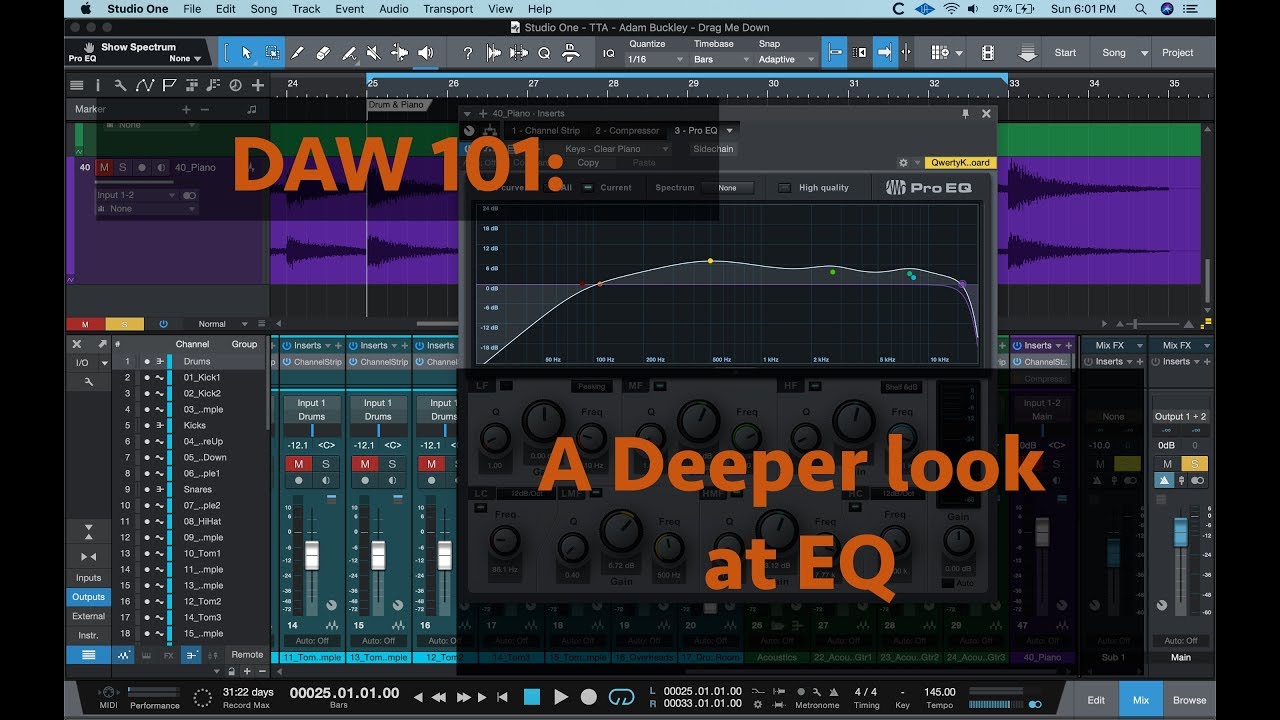Image resolution: width=1280 pixels, height=720 pixels.
Task: Solo the 40_Piano track
Action: click(123, 167)
